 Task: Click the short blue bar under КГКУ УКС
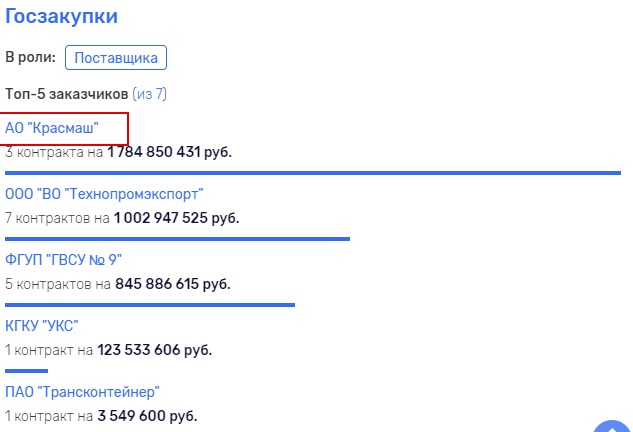26,371
